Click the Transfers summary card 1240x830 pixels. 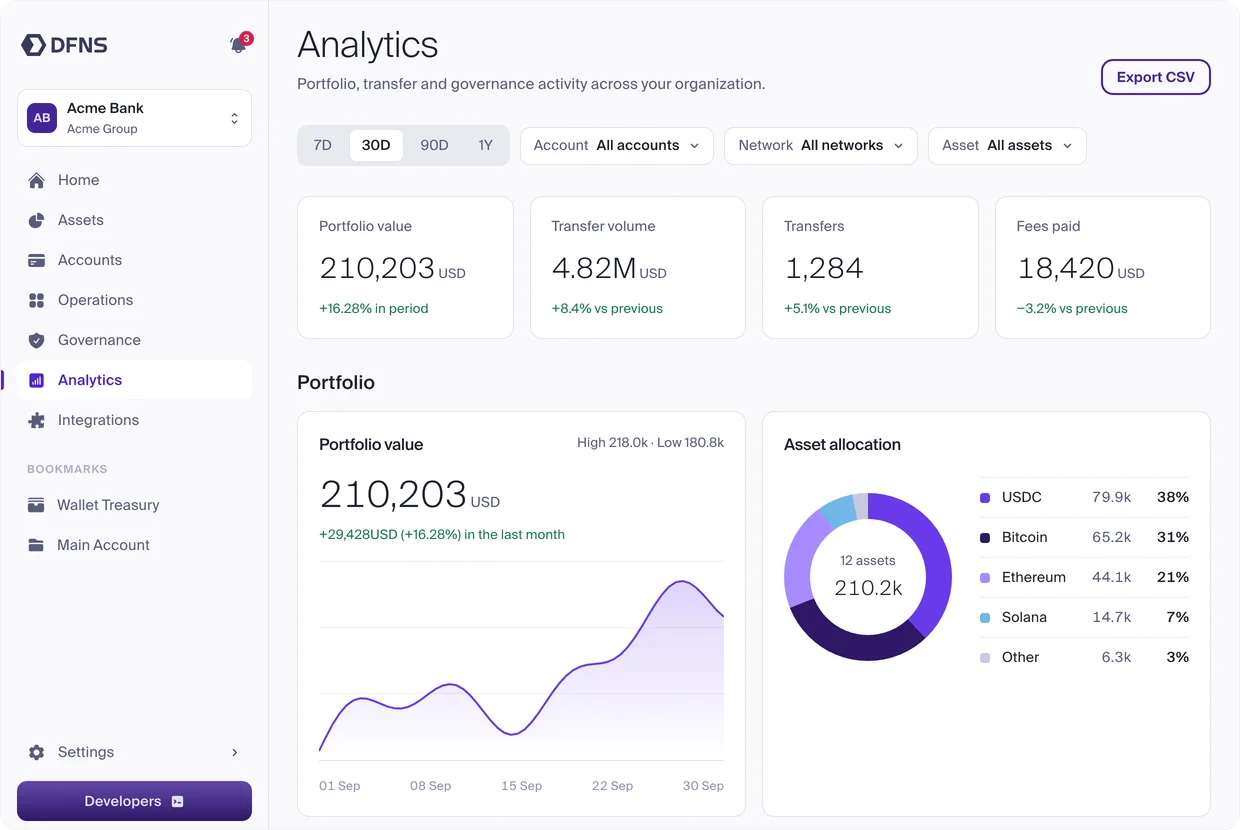870,267
